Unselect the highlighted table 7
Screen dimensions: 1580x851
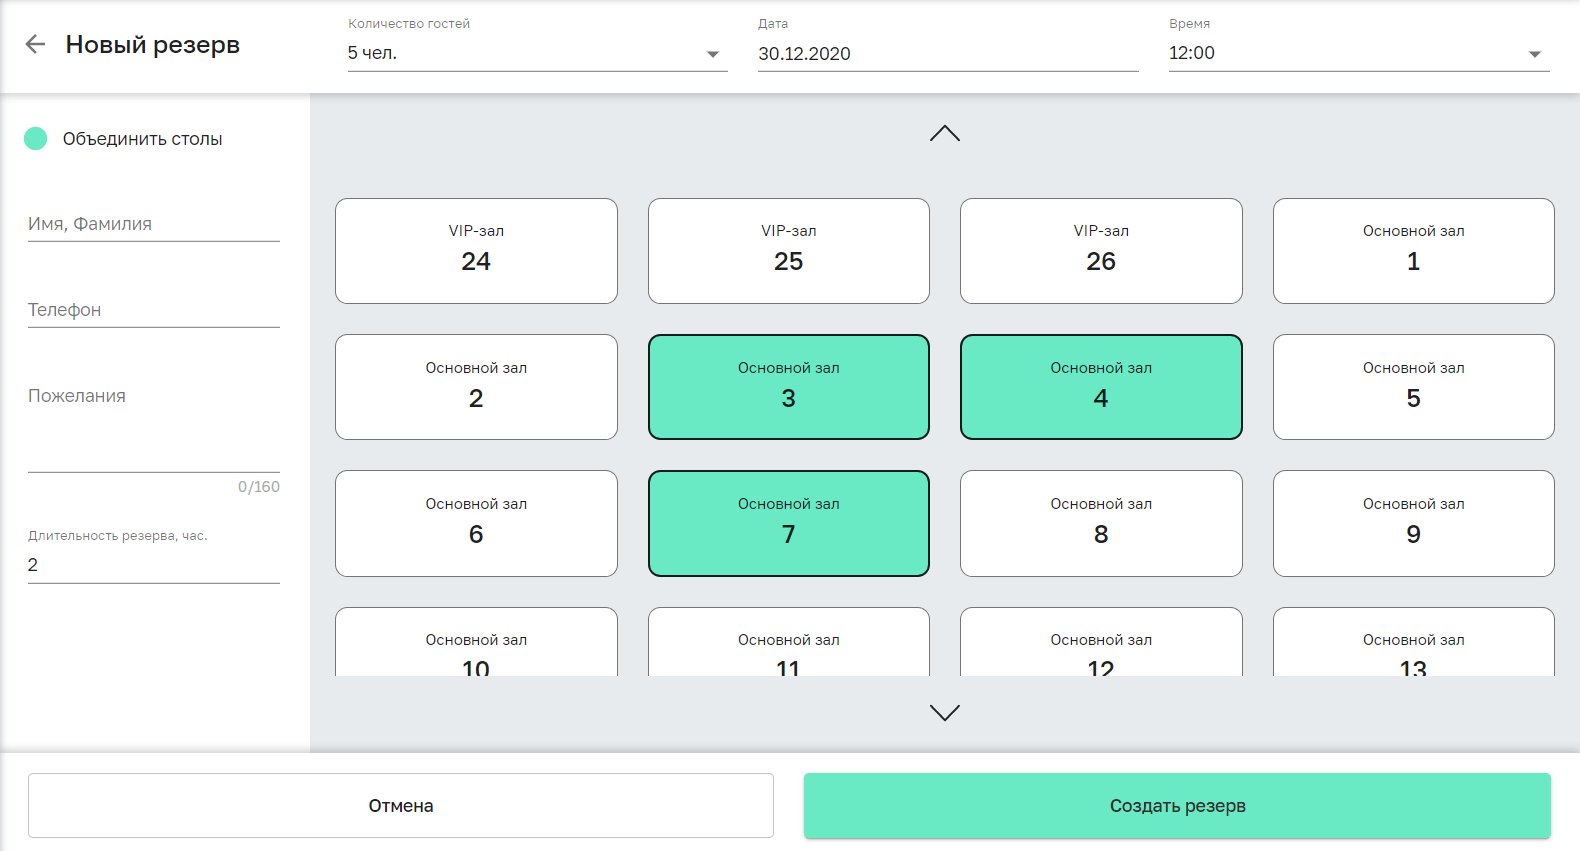coord(788,523)
